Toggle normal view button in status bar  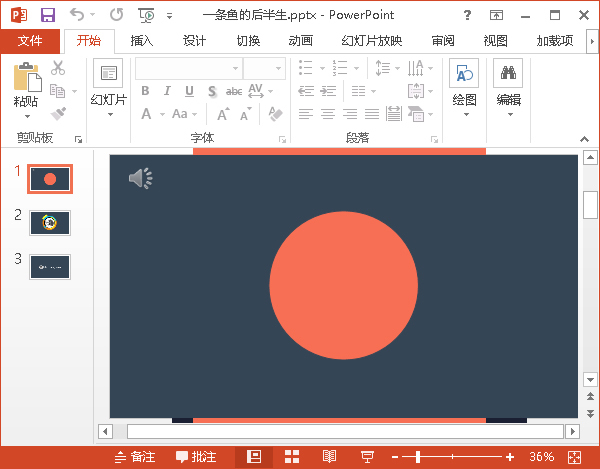click(254, 457)
